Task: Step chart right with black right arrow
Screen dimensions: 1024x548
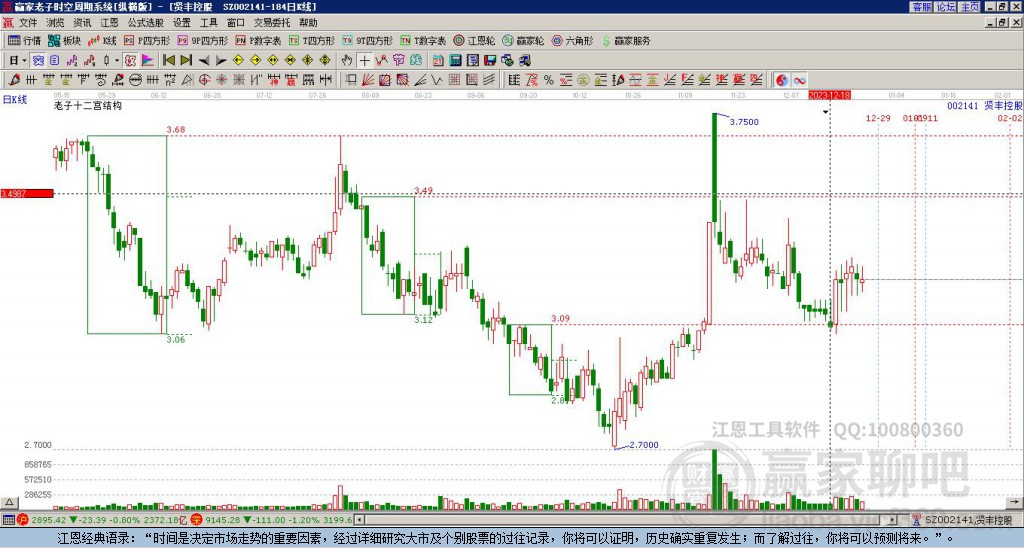Action: tap(221, 60)
